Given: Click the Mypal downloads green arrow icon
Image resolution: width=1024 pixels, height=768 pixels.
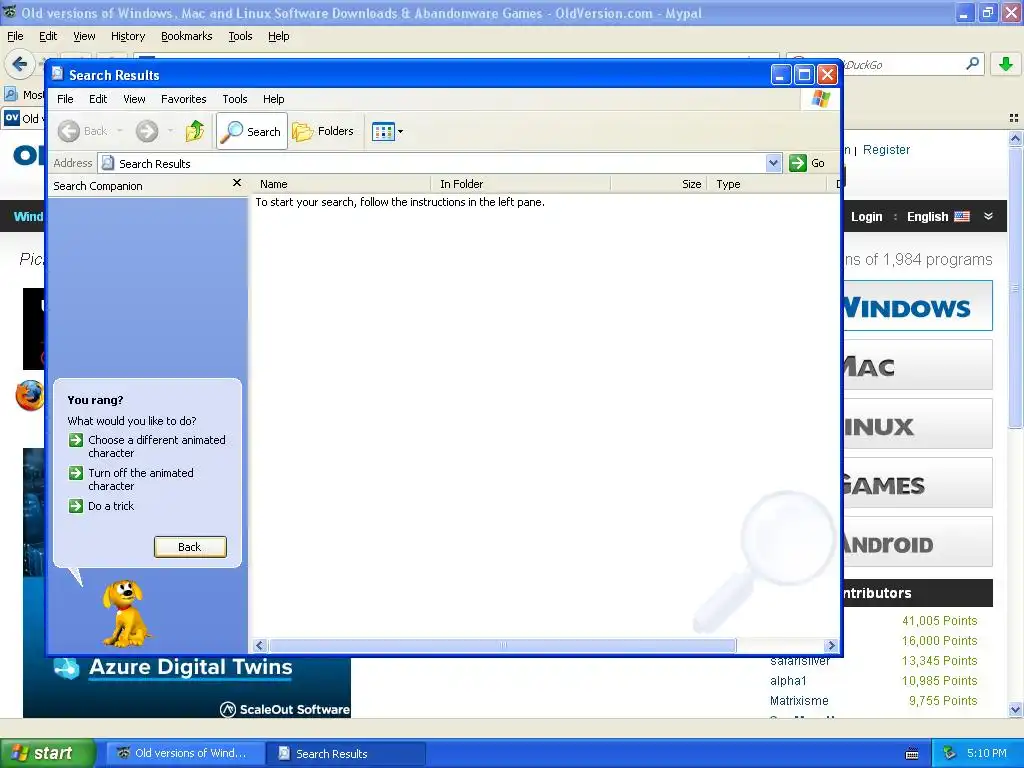Looking at the screenshot, I should pyautogui.click(x=1006, y=64).
